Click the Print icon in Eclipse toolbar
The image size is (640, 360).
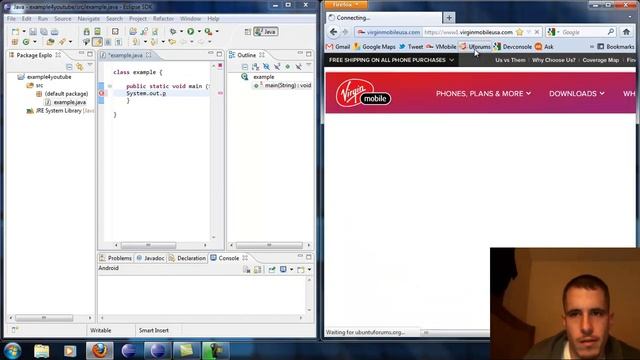55,31
